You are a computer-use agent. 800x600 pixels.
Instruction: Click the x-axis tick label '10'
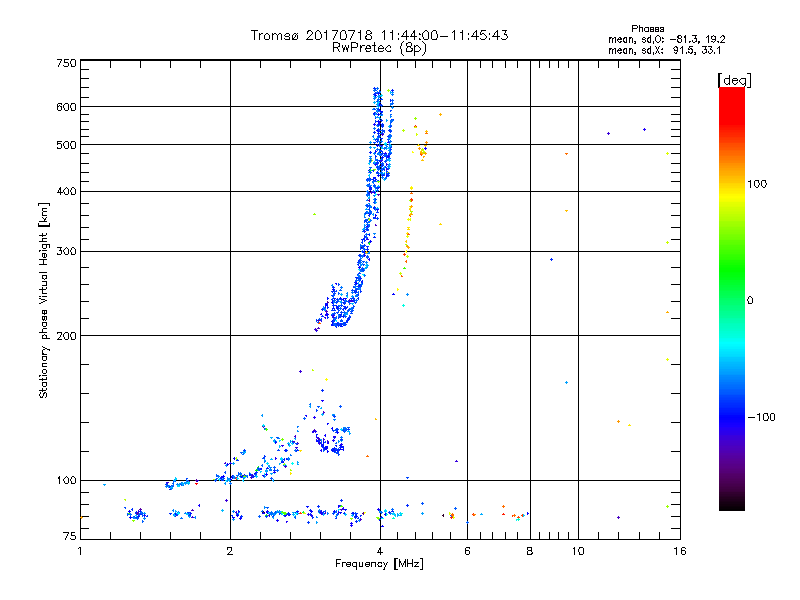(578, 551)
